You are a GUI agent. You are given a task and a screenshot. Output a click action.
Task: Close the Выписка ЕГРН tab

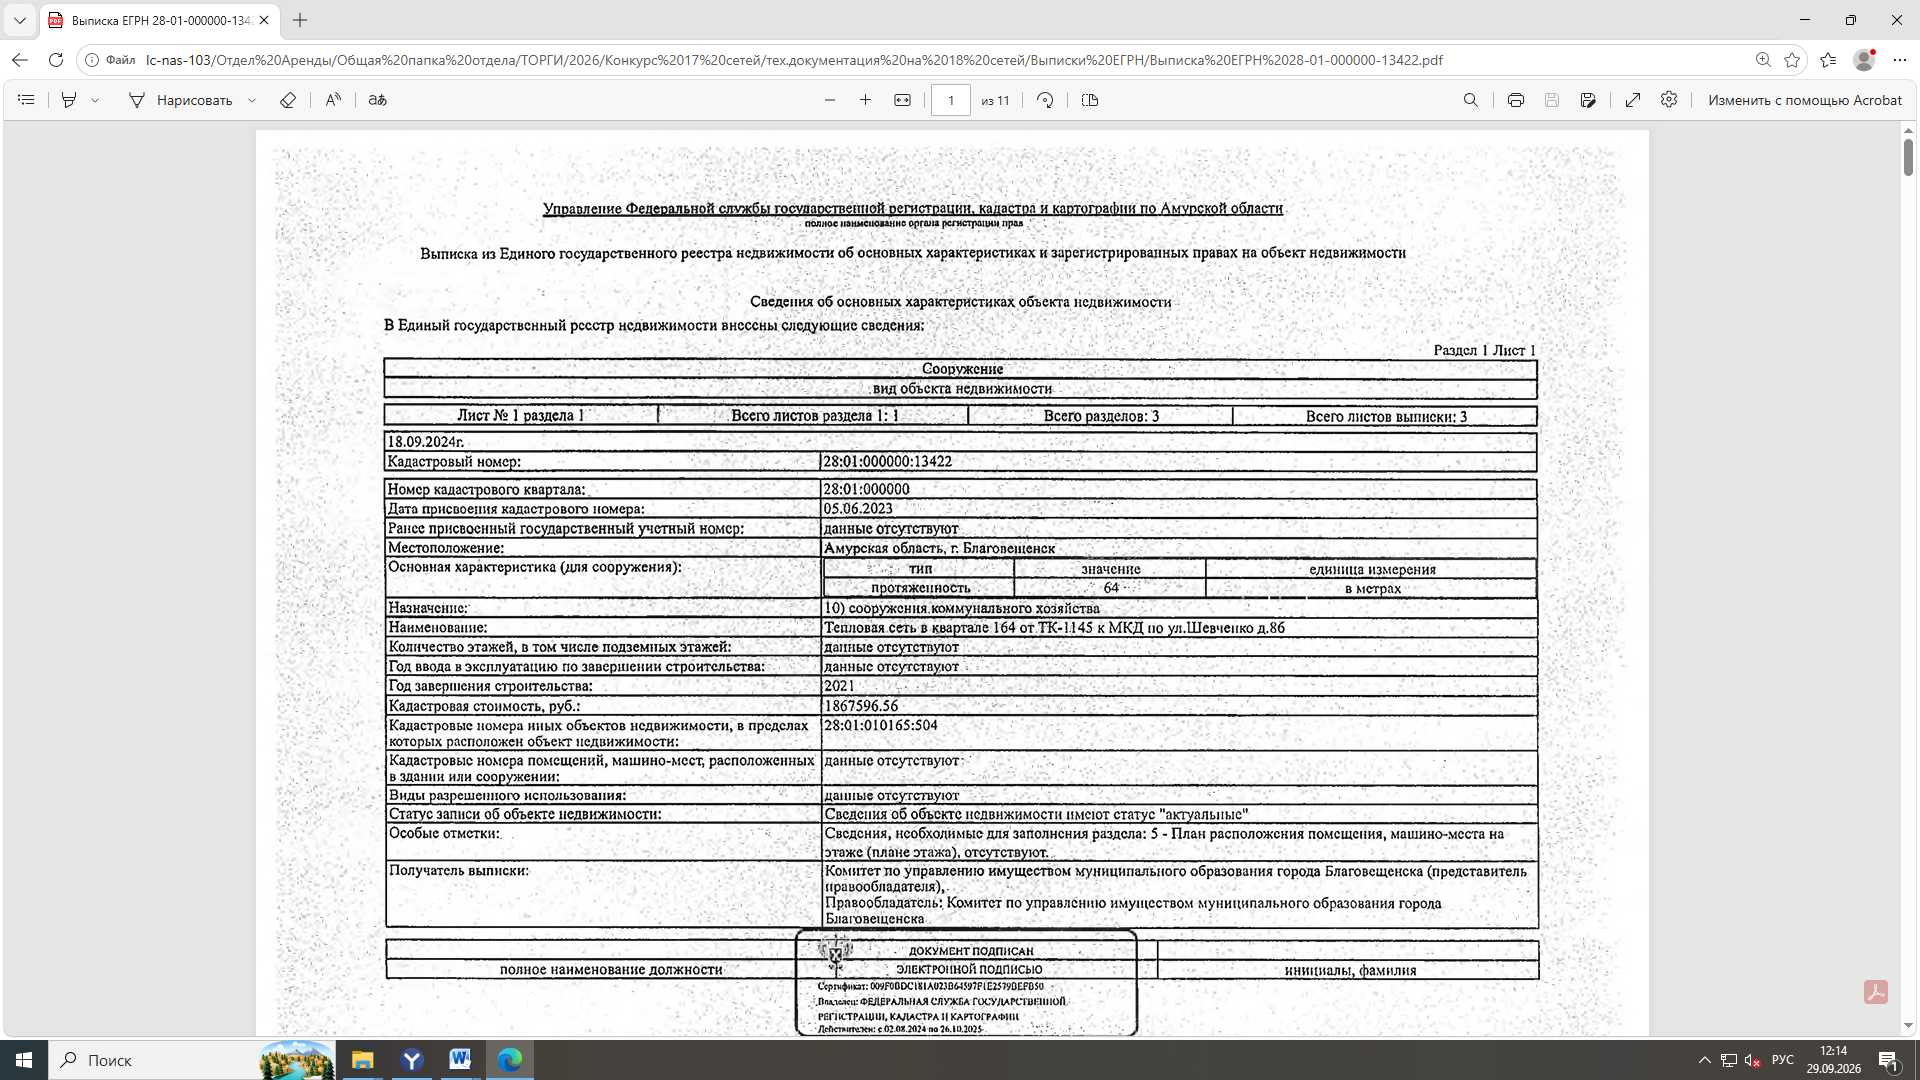tap(264, 20)
